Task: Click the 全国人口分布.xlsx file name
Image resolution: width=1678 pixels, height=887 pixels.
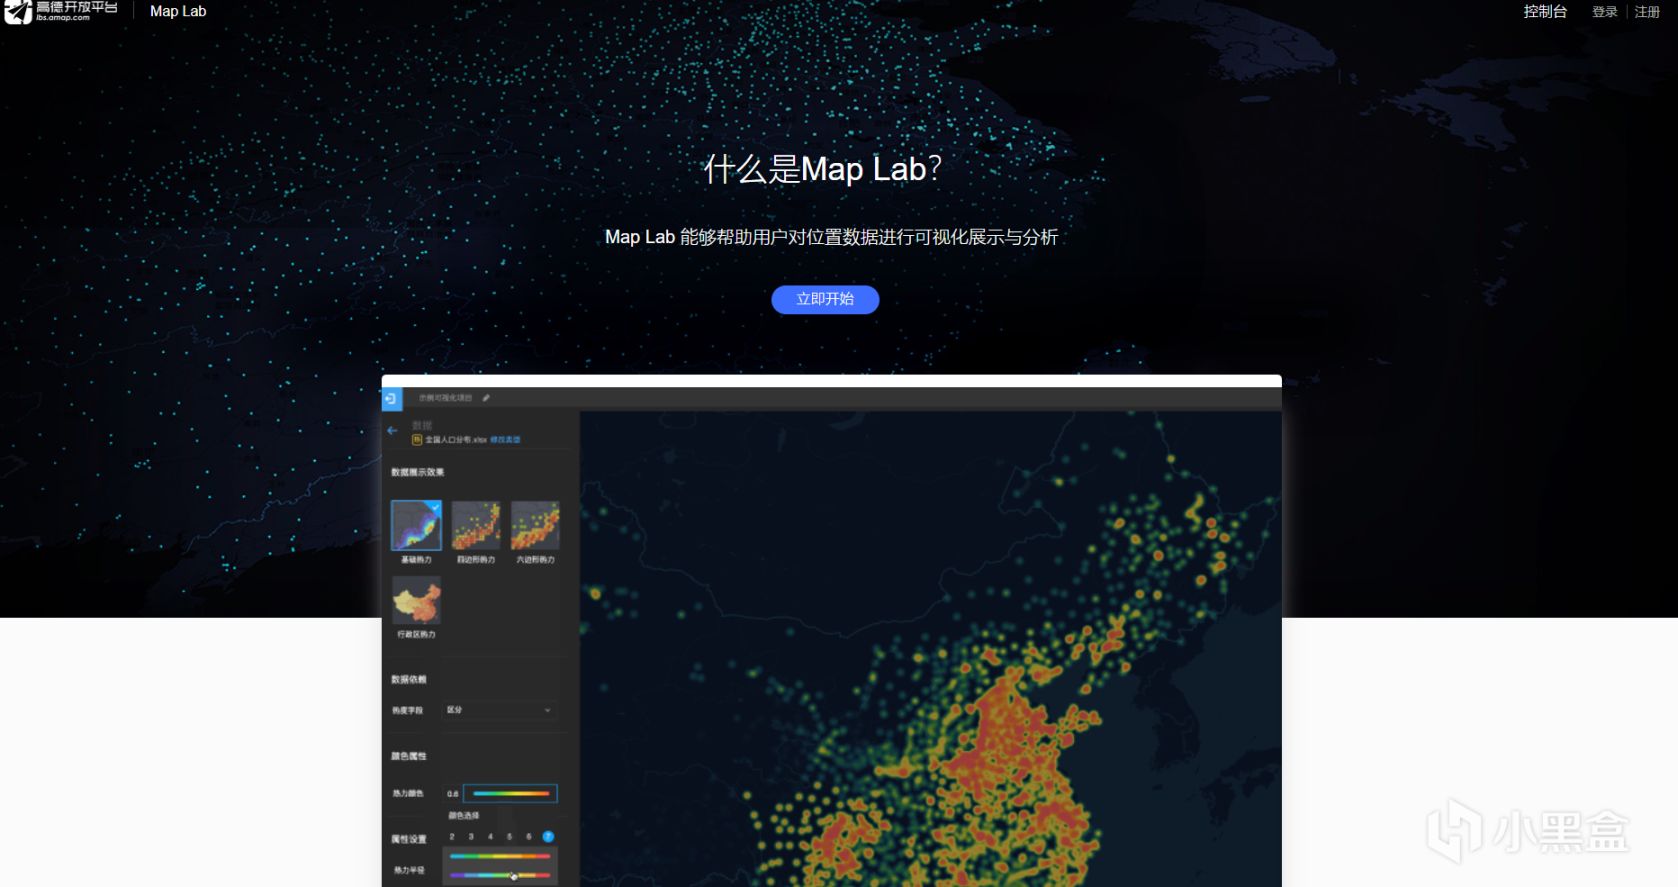Action: [456, 440]
